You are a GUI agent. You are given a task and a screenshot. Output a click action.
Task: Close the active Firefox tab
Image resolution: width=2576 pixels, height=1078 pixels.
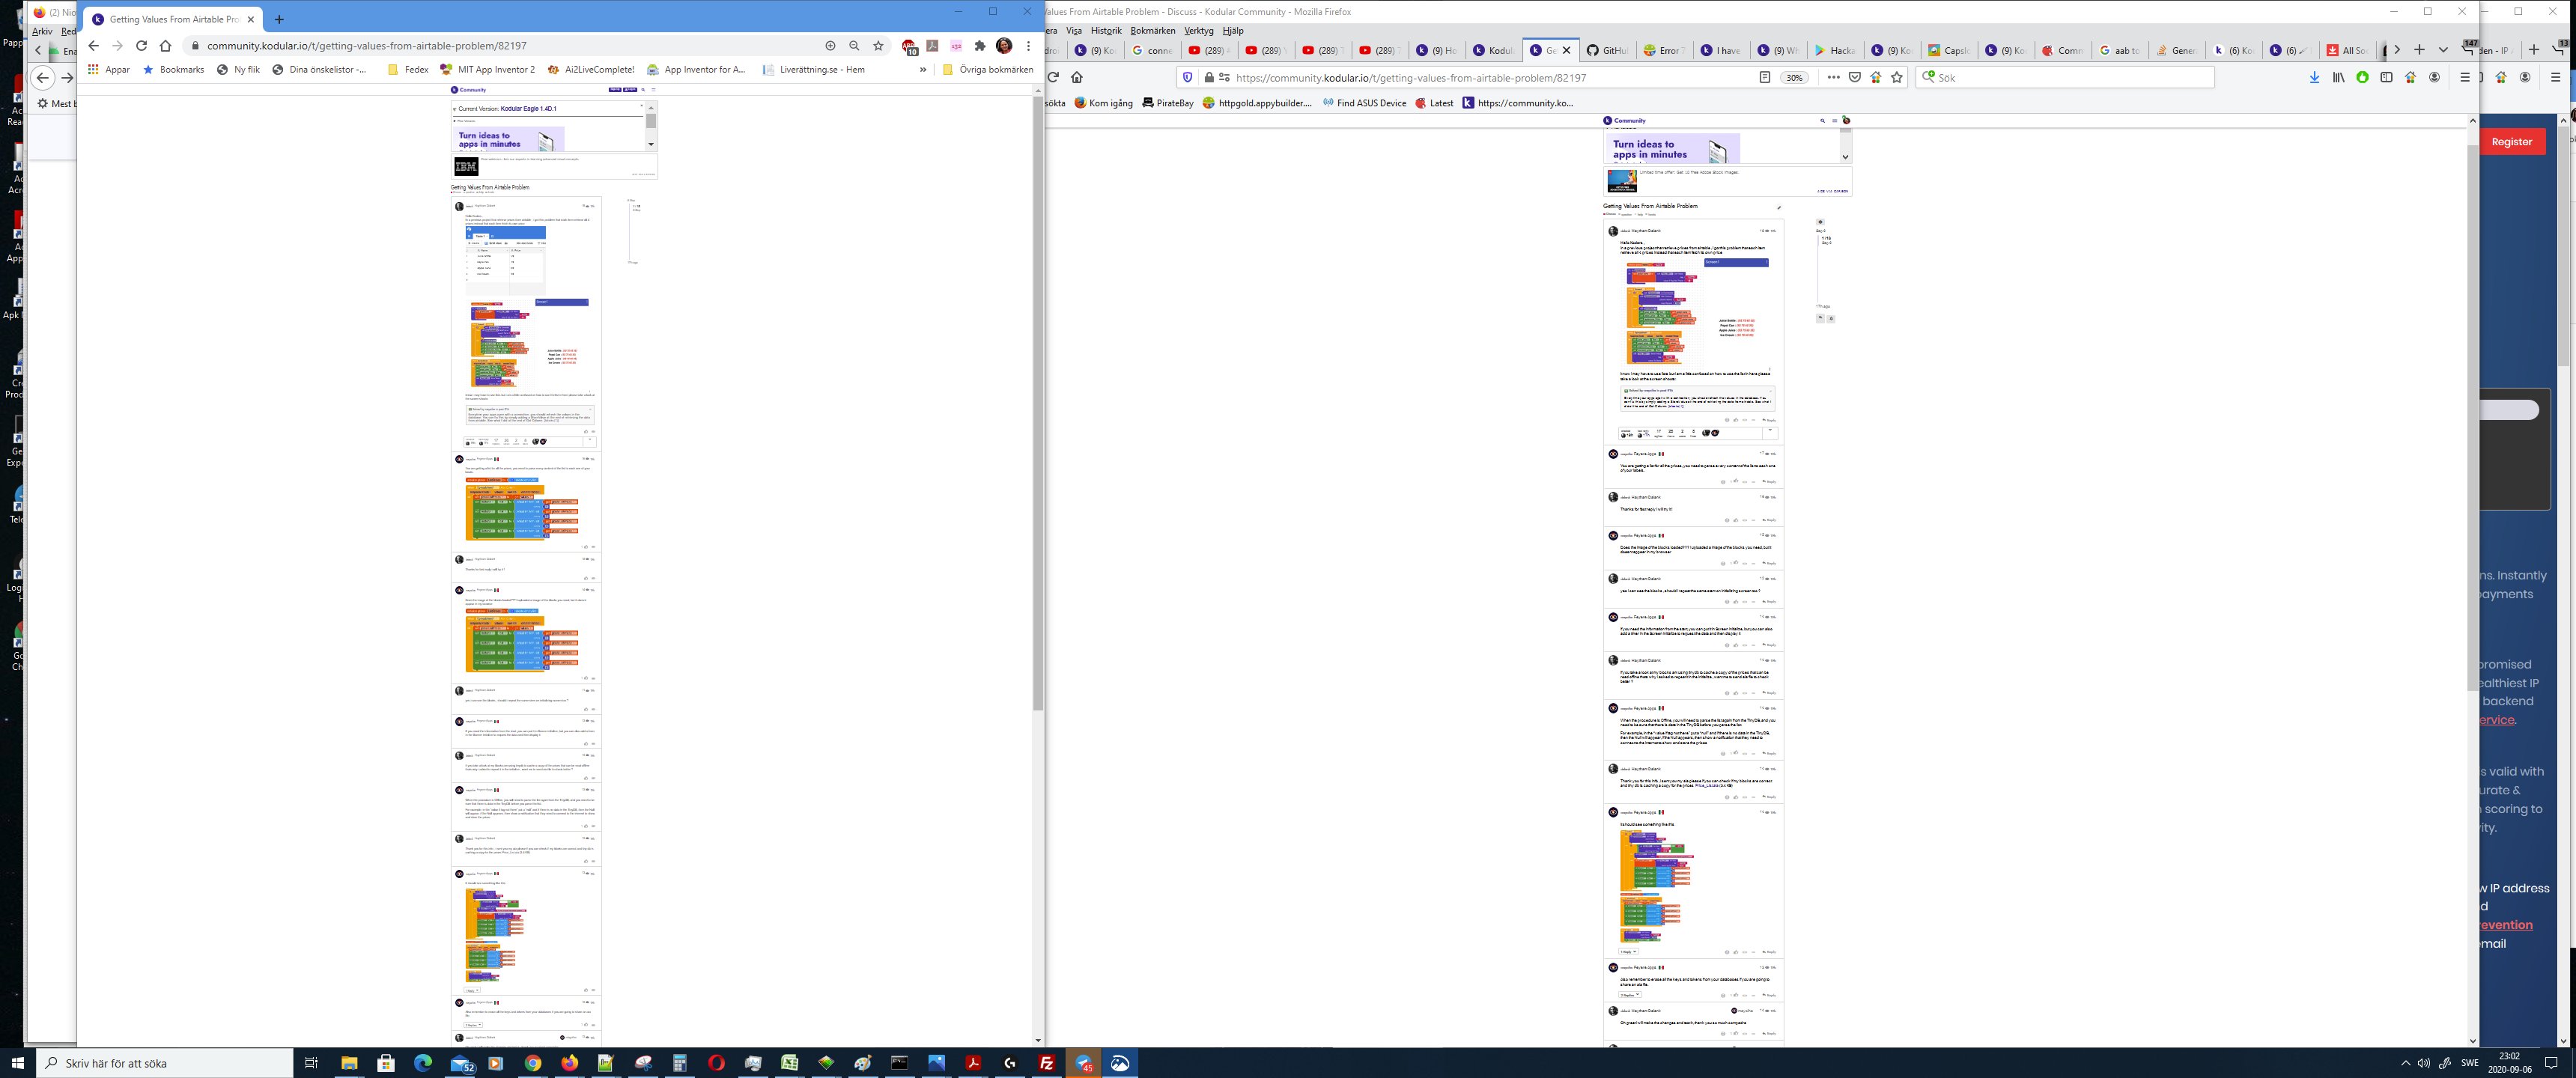click(x=1567, y=50)
